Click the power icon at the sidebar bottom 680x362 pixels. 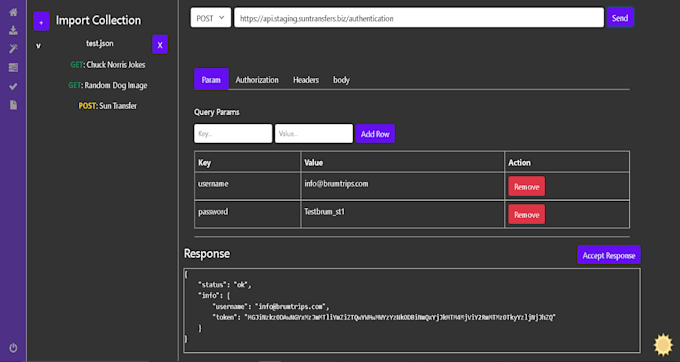click(13, 348)
